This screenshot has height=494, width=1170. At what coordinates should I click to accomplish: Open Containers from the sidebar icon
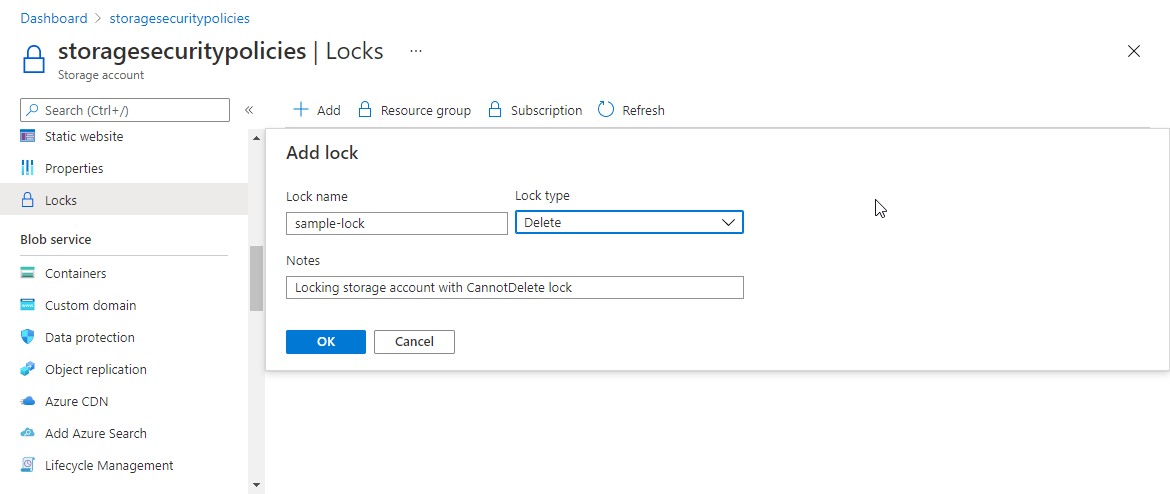click(x=28, y=273)
